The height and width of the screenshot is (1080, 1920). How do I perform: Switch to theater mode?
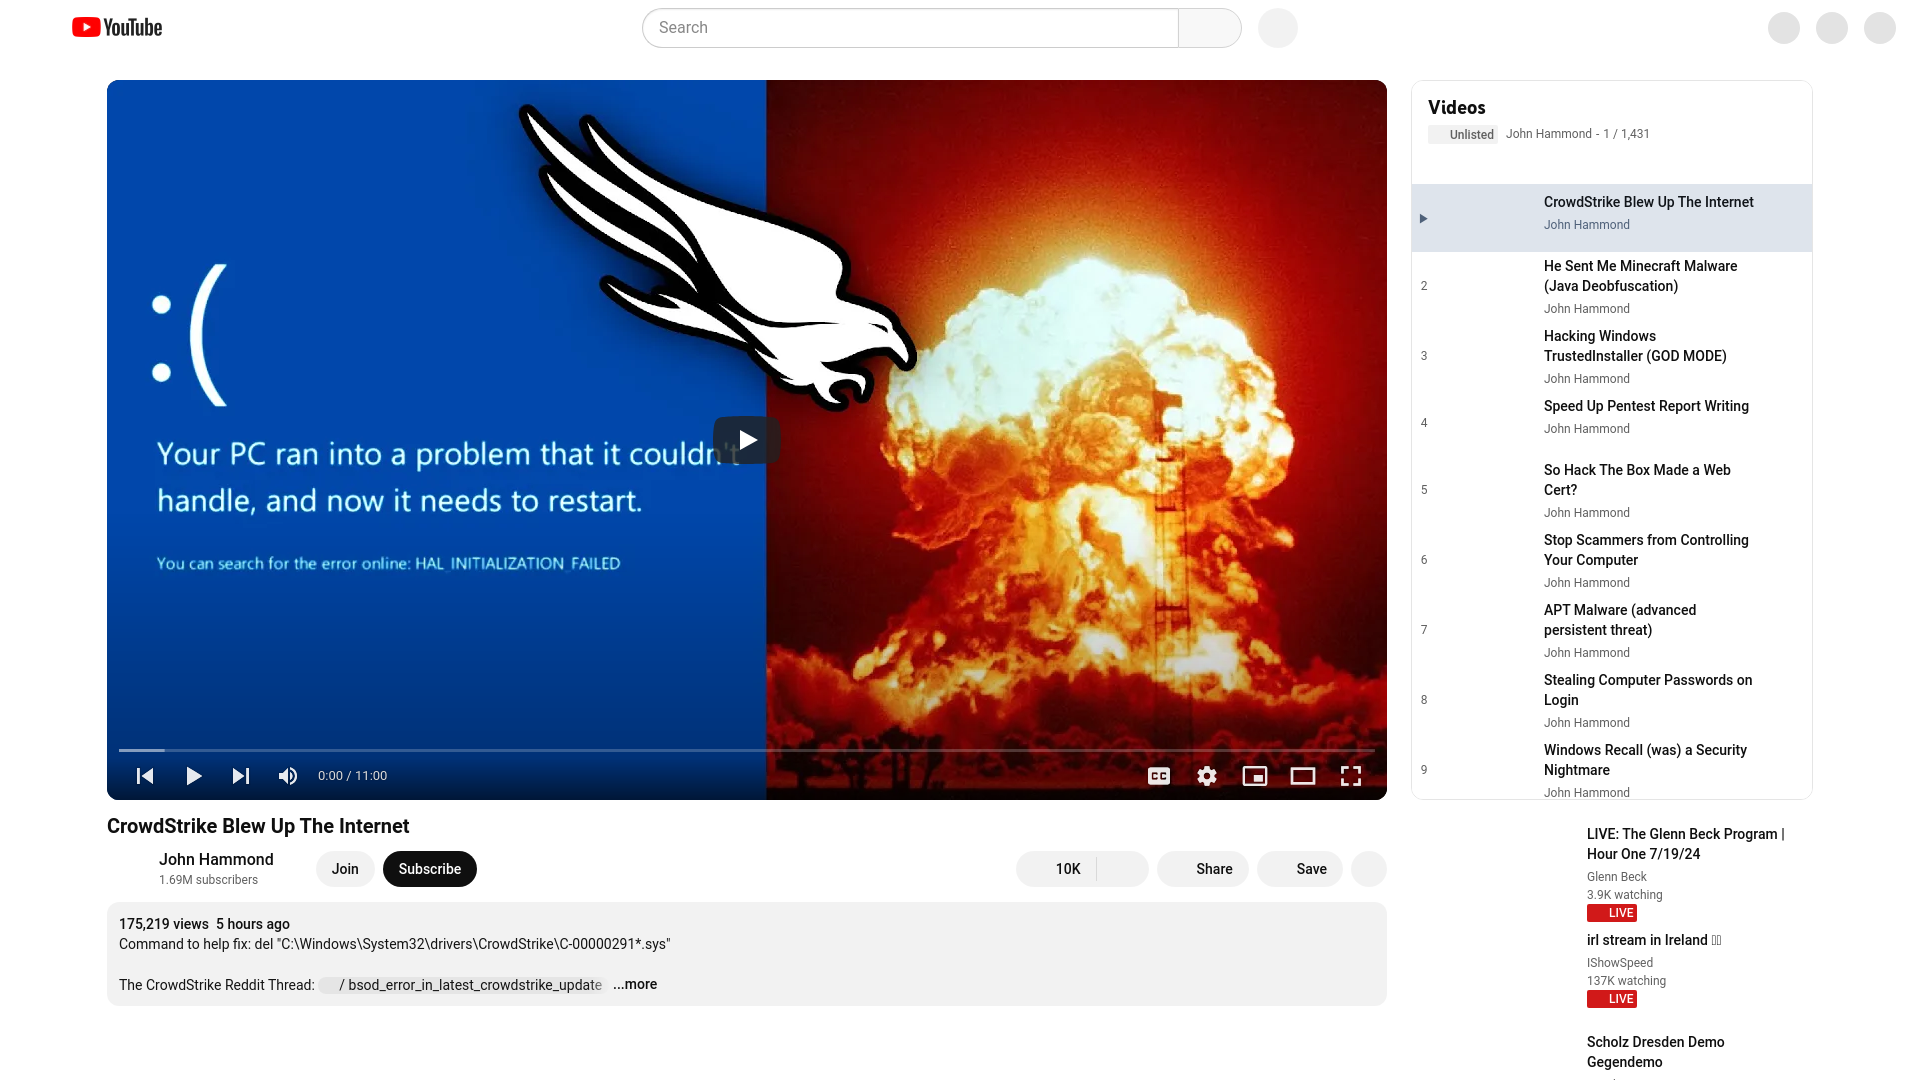1303,776
